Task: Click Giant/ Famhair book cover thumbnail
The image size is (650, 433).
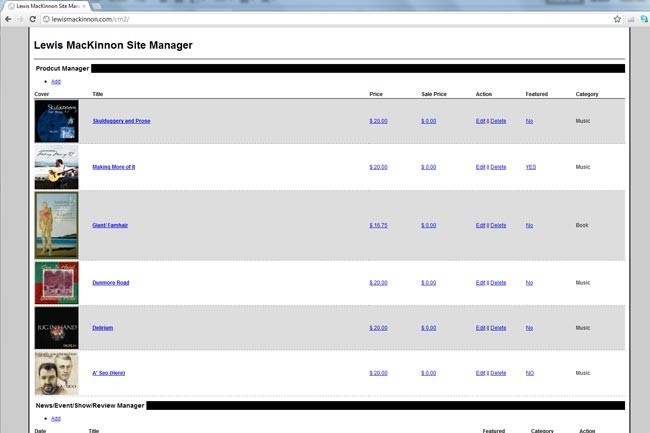Action: pyautogui.click(x=56, y=225)
